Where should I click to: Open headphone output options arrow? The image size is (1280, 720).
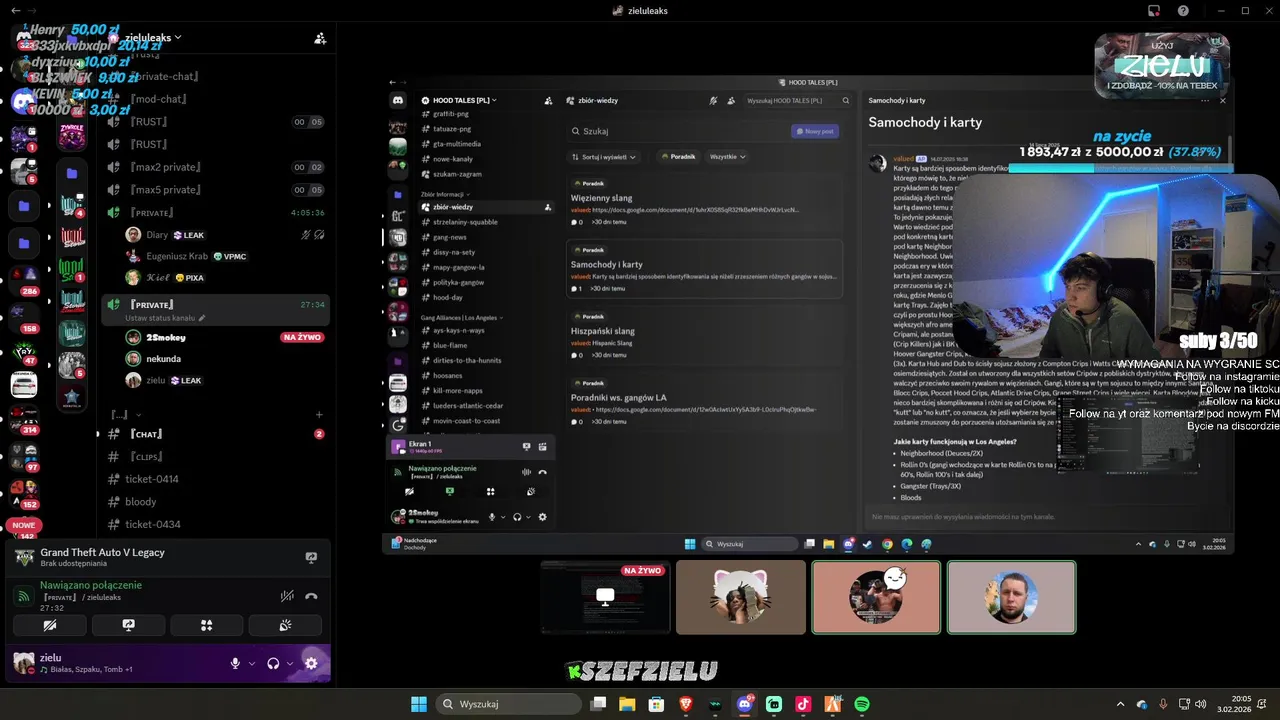click(x=290, y=663)
